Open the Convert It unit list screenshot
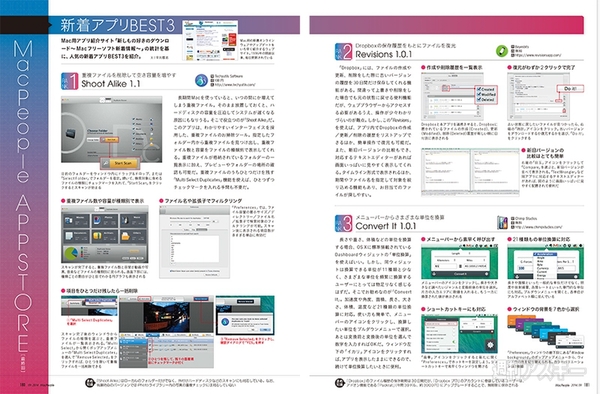This screenshot has height=394, width=600. (x=545, y=262)
